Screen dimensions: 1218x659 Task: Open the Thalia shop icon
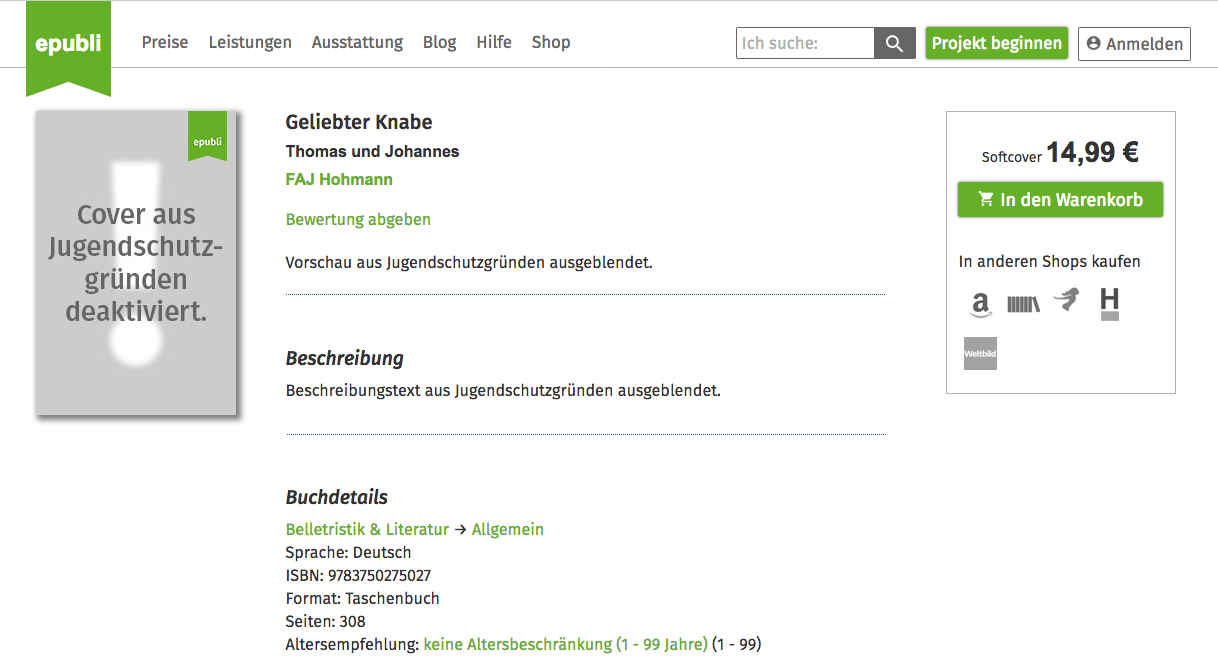tap(1067, 299)
